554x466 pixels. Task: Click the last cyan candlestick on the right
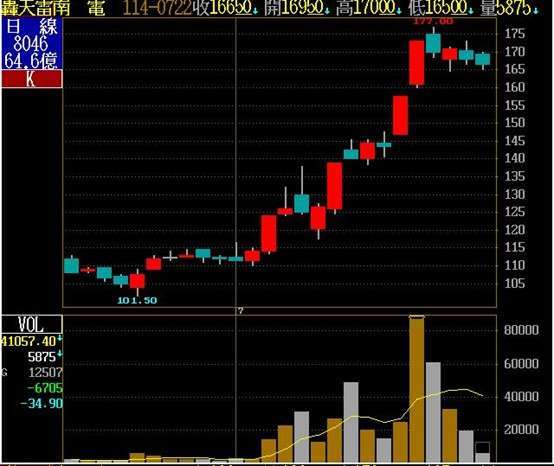(483, 59)
